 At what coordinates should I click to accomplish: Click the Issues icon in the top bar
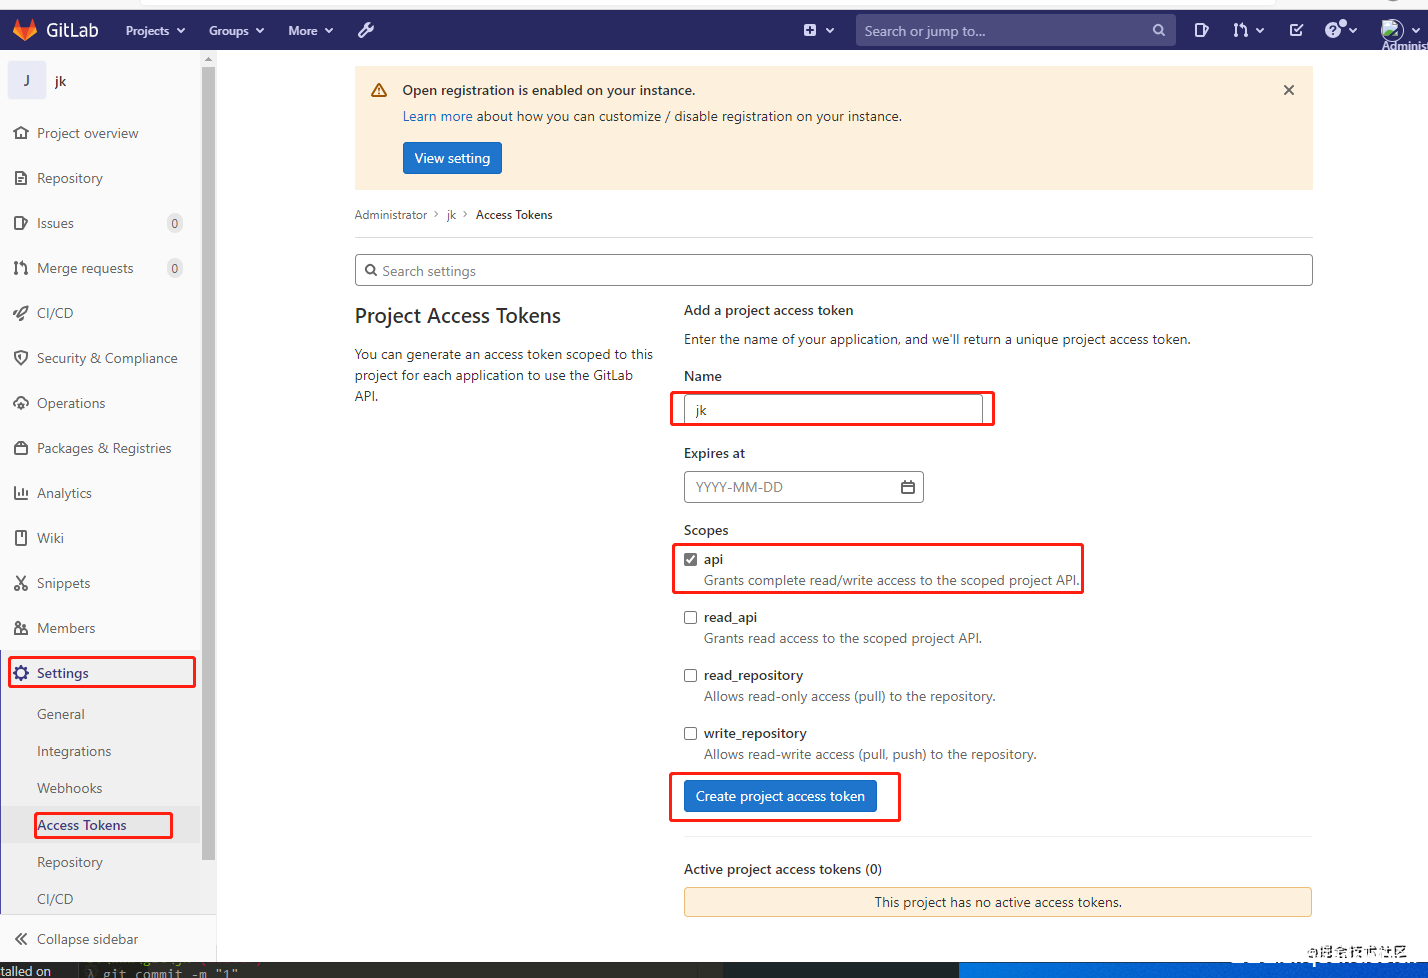(1201, 30)
